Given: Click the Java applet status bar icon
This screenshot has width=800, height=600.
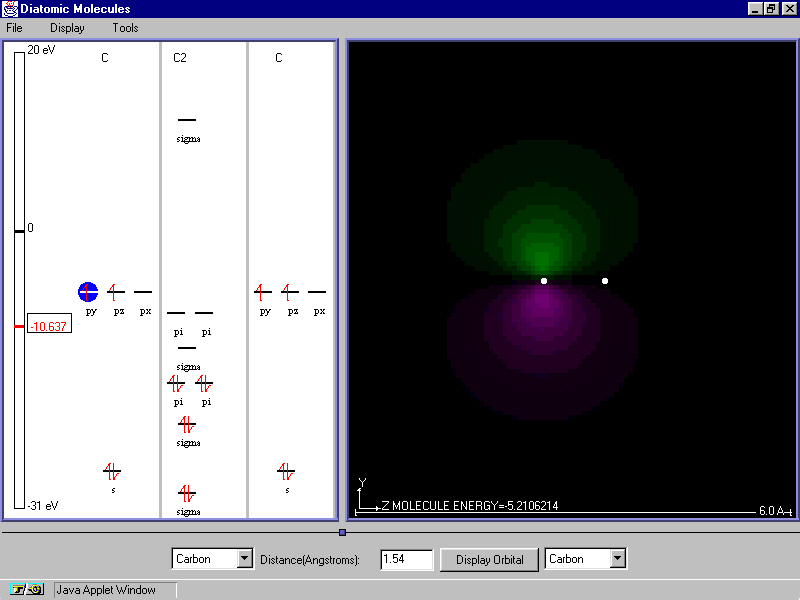Looking at the screenshot, I should tap(27, 589).
